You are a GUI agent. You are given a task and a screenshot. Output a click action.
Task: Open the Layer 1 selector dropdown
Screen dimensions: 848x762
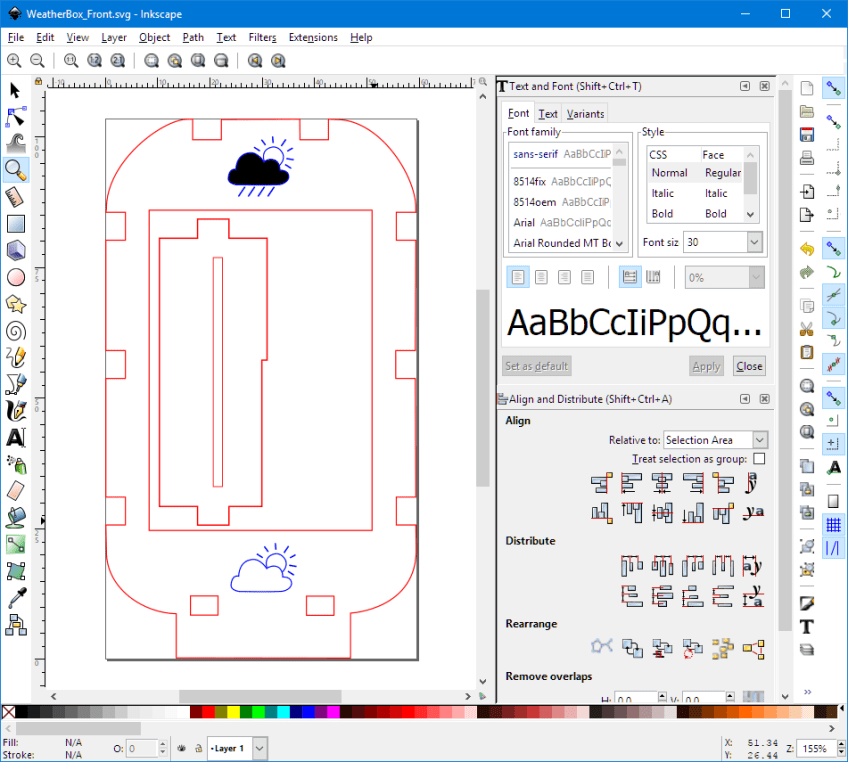[x=260, y=748]
